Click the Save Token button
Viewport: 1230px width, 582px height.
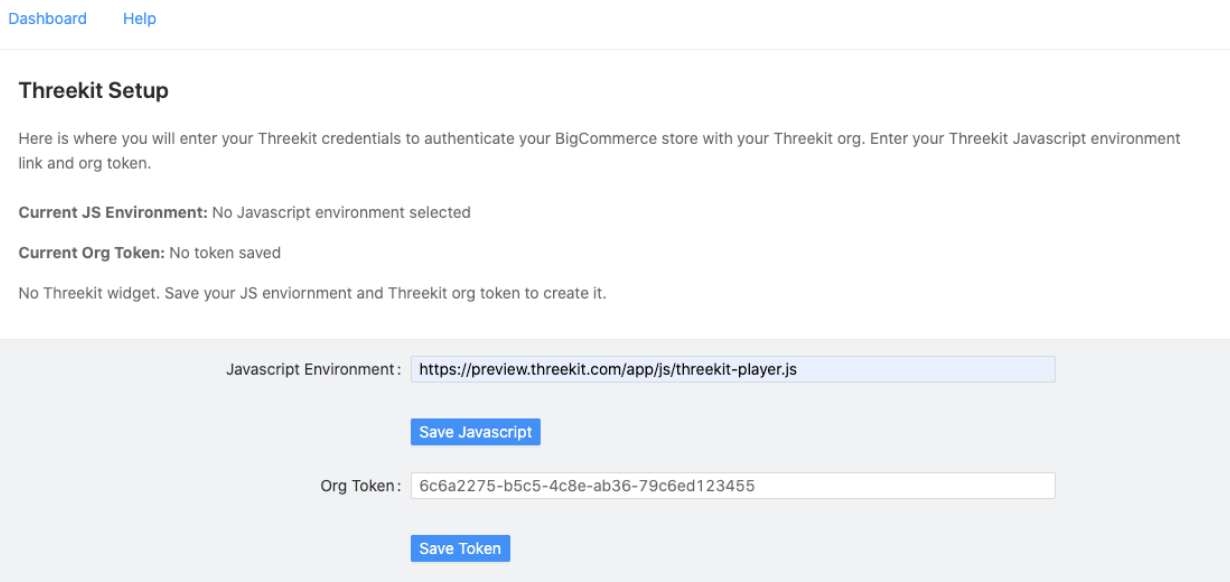(x=460, y=548)
